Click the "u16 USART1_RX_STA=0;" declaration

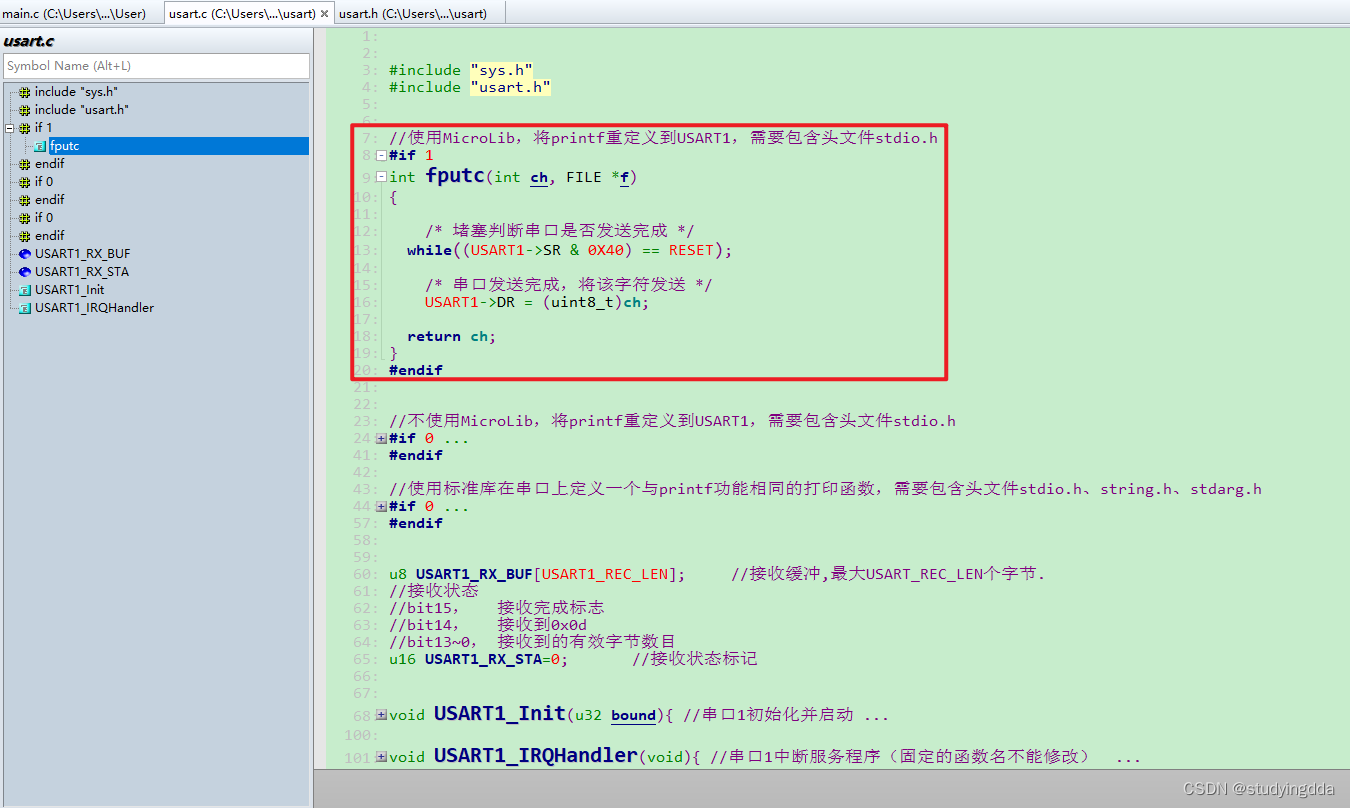pos(478,659)
